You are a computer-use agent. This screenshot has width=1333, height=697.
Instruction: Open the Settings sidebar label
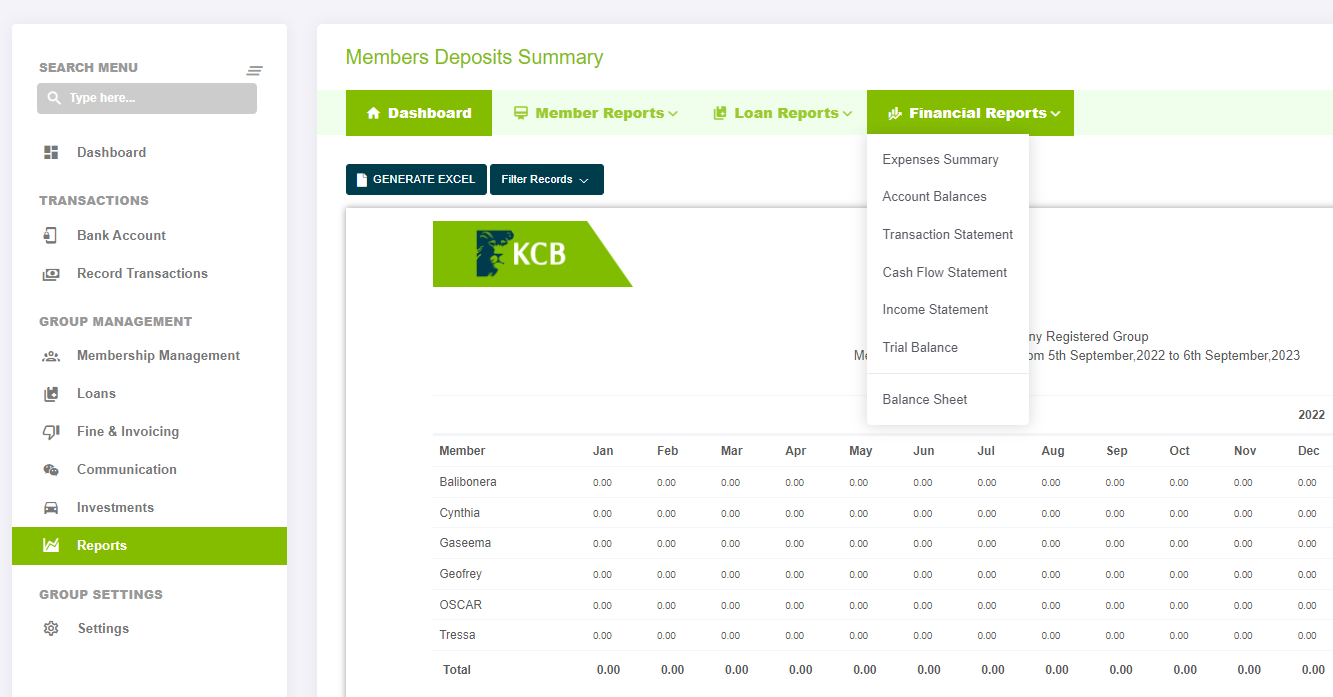point(103,628)
